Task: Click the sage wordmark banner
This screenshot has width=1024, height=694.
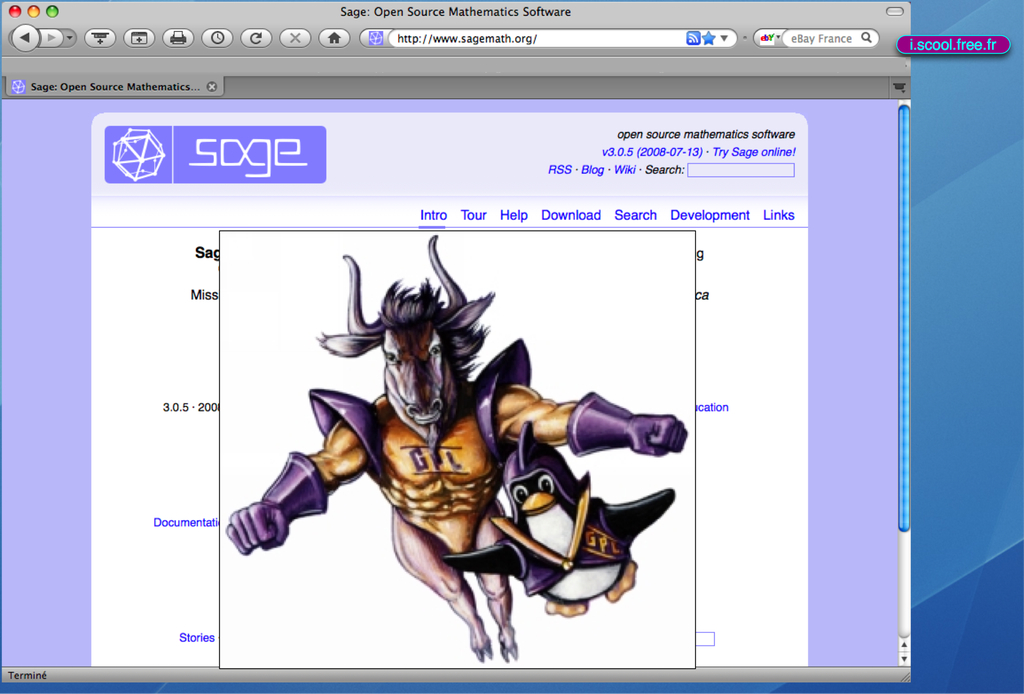Action: pyautogui.click(x=249, y=155)
